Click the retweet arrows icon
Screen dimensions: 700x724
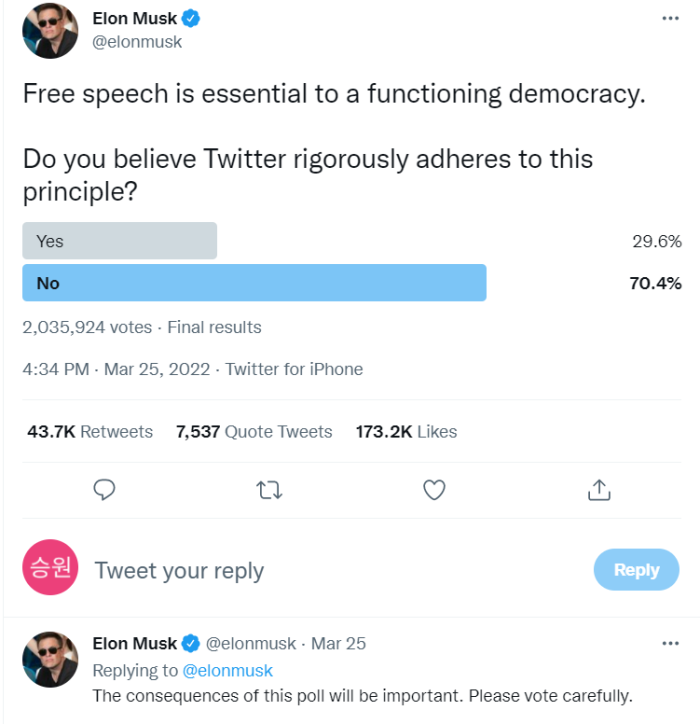coord(269,490)
